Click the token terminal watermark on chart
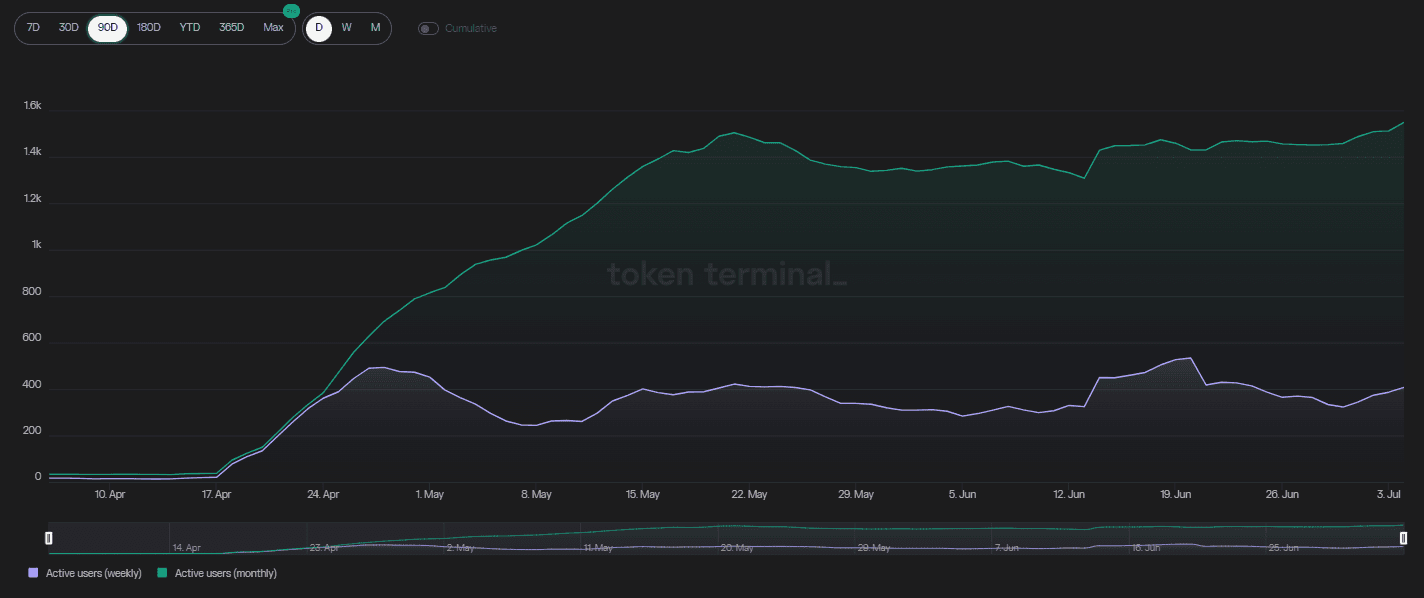 click(x=727, y=274)
